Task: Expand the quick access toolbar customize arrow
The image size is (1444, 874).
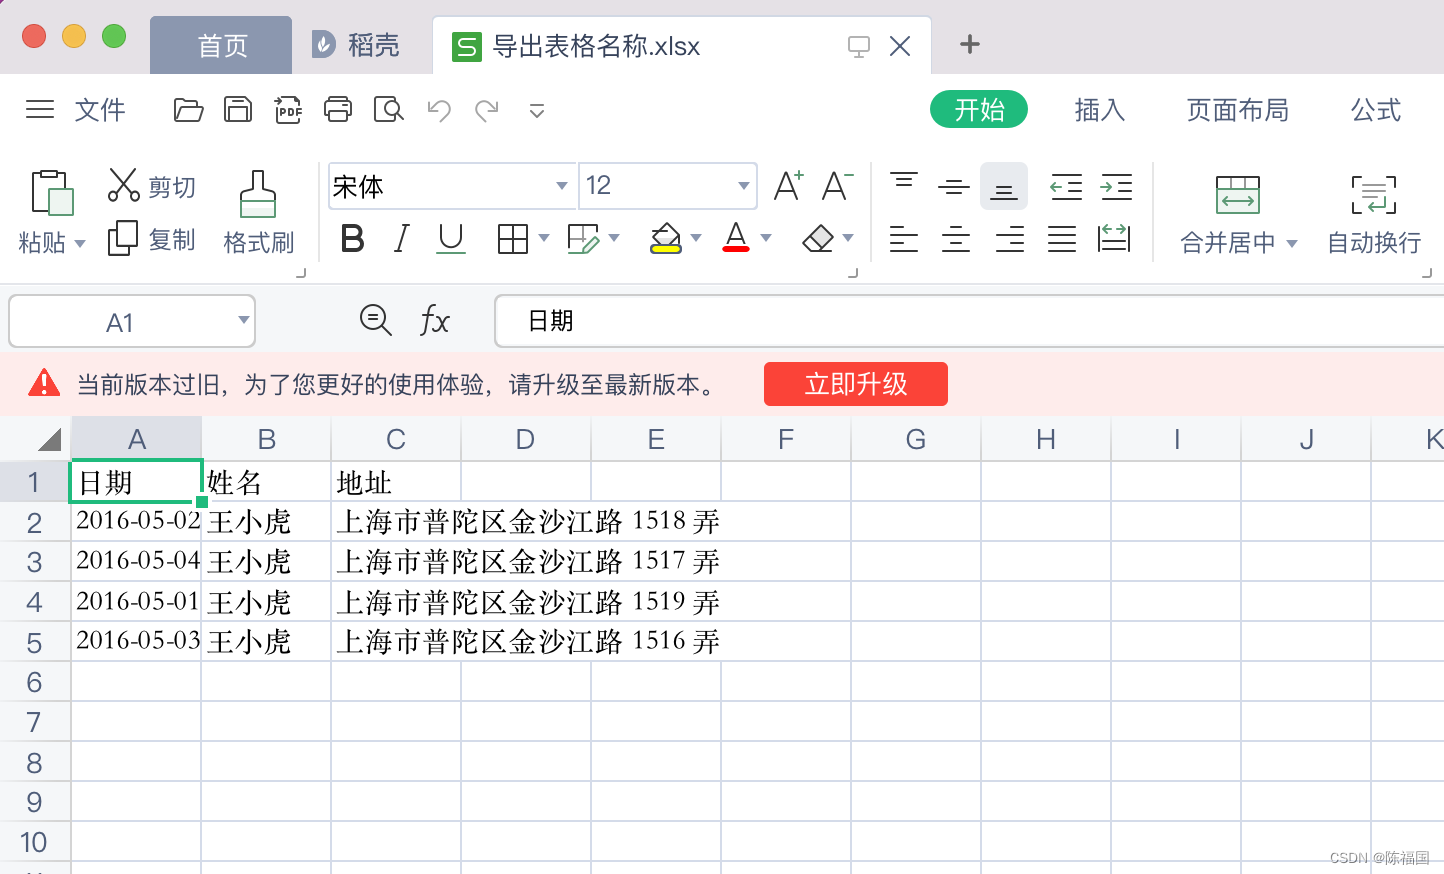Action: (x=537, y=111)
